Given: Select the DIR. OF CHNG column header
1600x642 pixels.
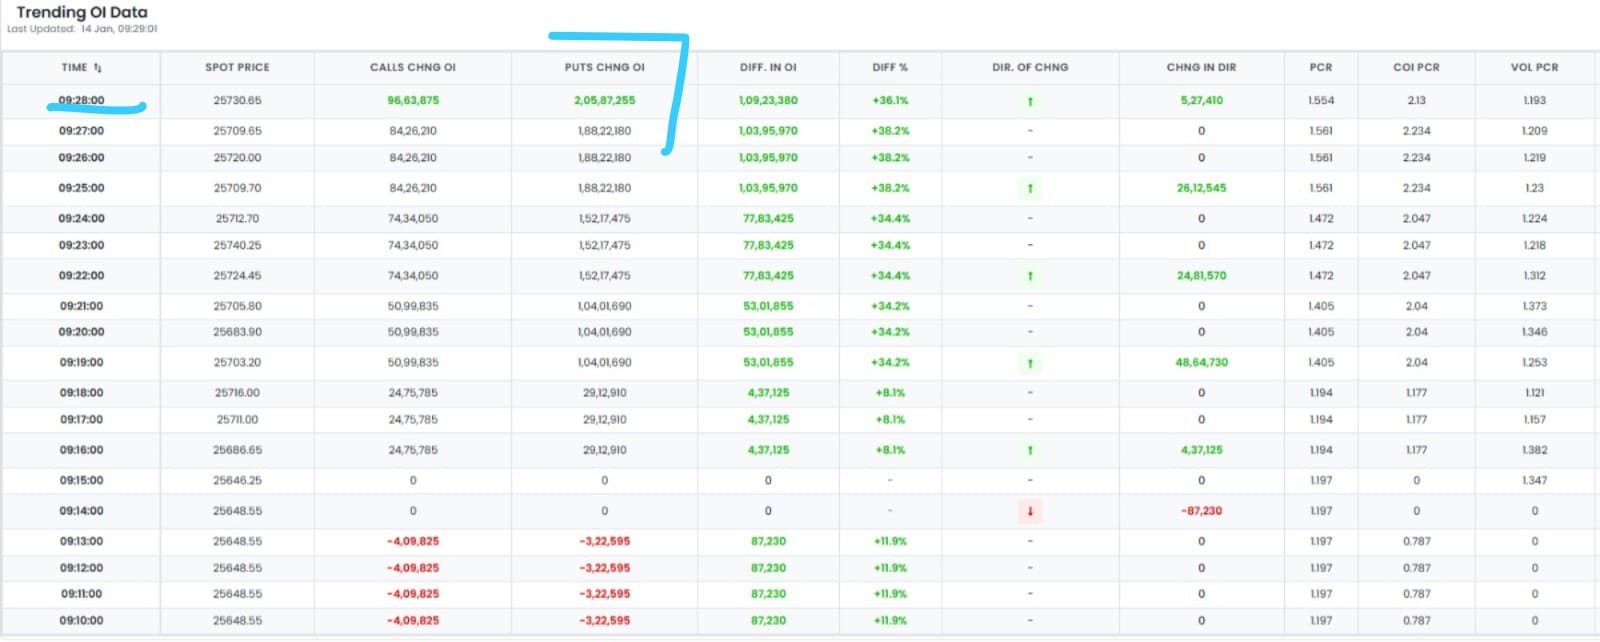Looking at the screenshot, I should (x=1030, y=68).
